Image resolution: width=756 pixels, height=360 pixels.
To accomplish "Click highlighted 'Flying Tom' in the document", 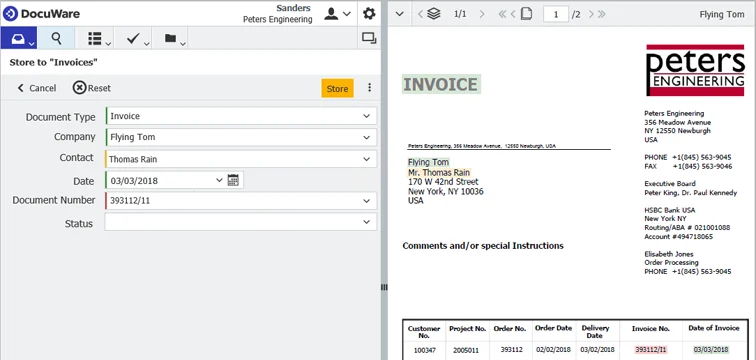I will click(x=428, y=162).
